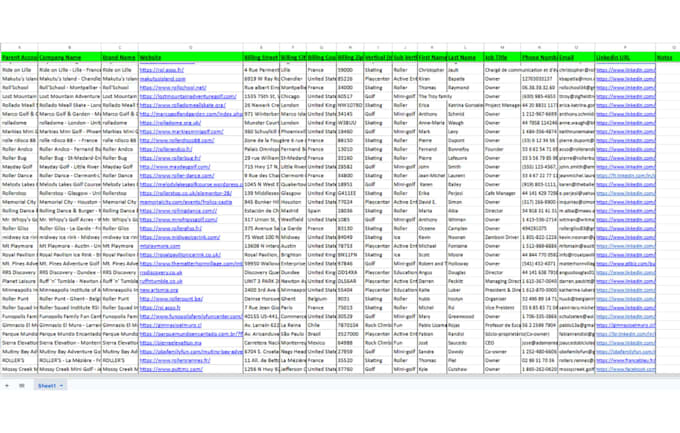Select the country cell 'Mexico'
680x433 pixels.
[x=321, y=343]
